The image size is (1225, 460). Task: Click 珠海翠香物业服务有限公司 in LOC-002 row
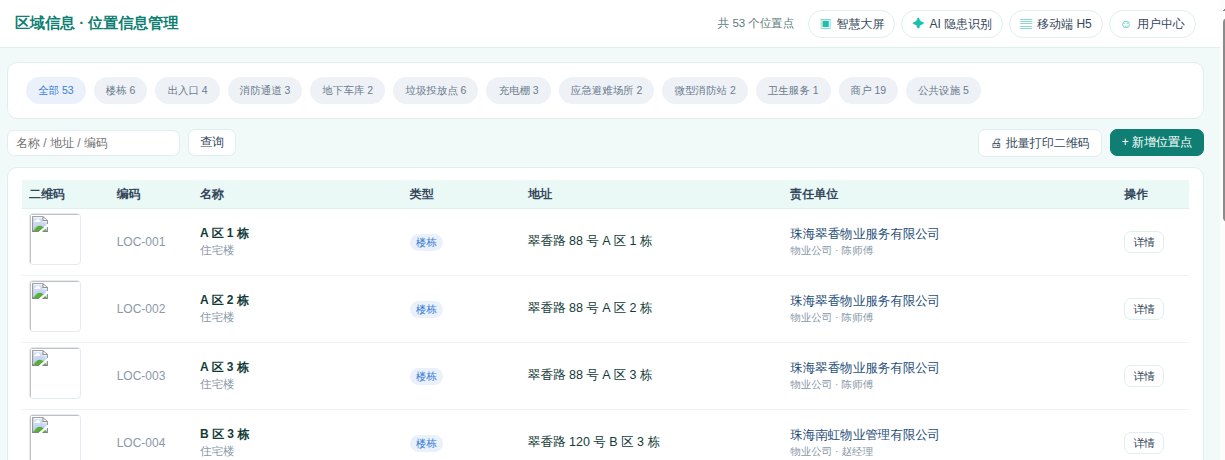tap(865, 301)
